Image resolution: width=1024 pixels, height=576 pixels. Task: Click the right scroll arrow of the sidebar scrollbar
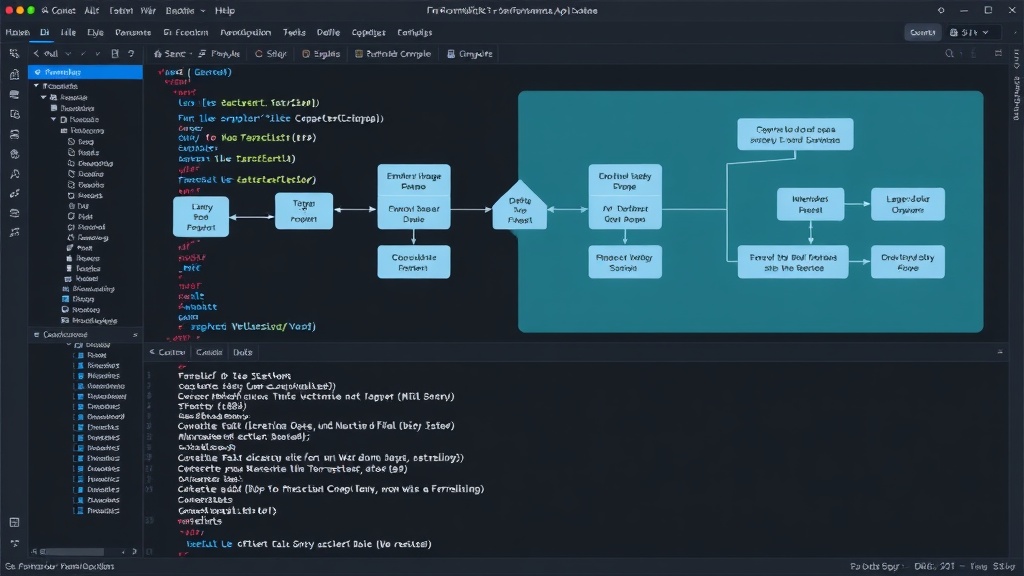134,552
